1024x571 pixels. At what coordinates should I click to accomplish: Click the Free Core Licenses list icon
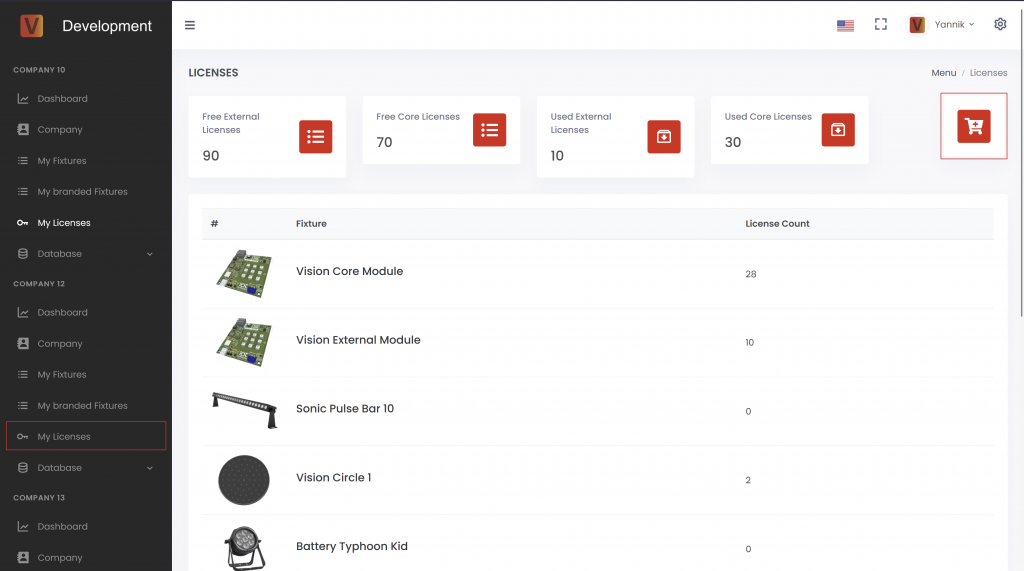coord(489,130)
